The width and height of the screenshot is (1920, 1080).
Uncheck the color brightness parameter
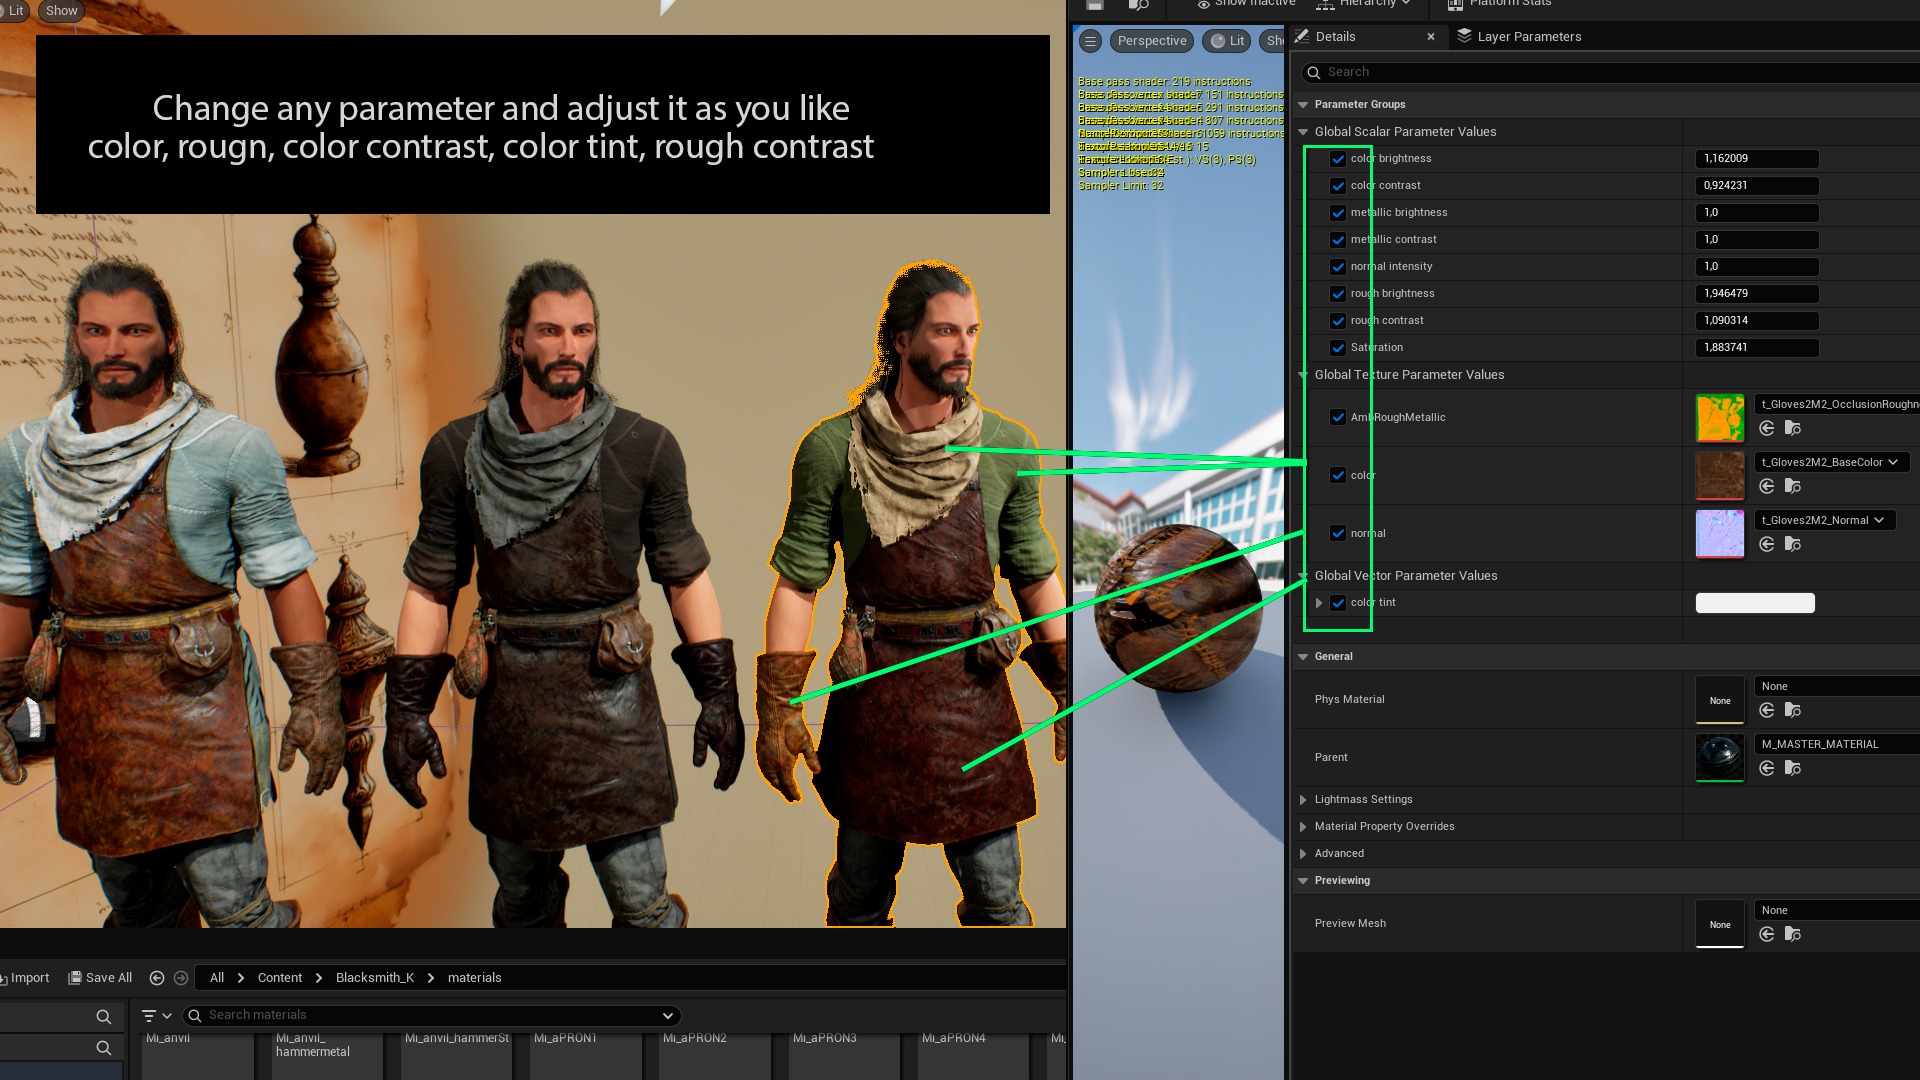coord(1338,159)
